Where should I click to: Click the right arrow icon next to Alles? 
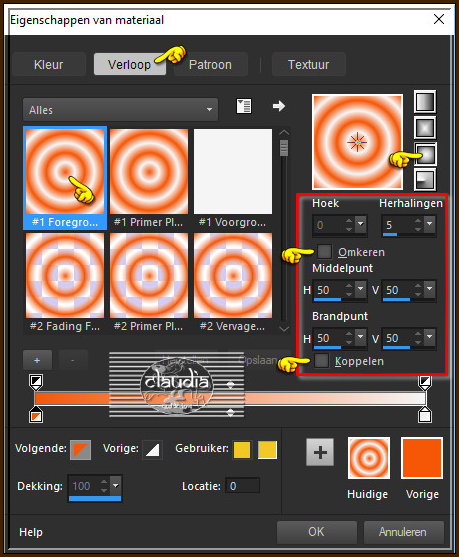click(279, 106)
